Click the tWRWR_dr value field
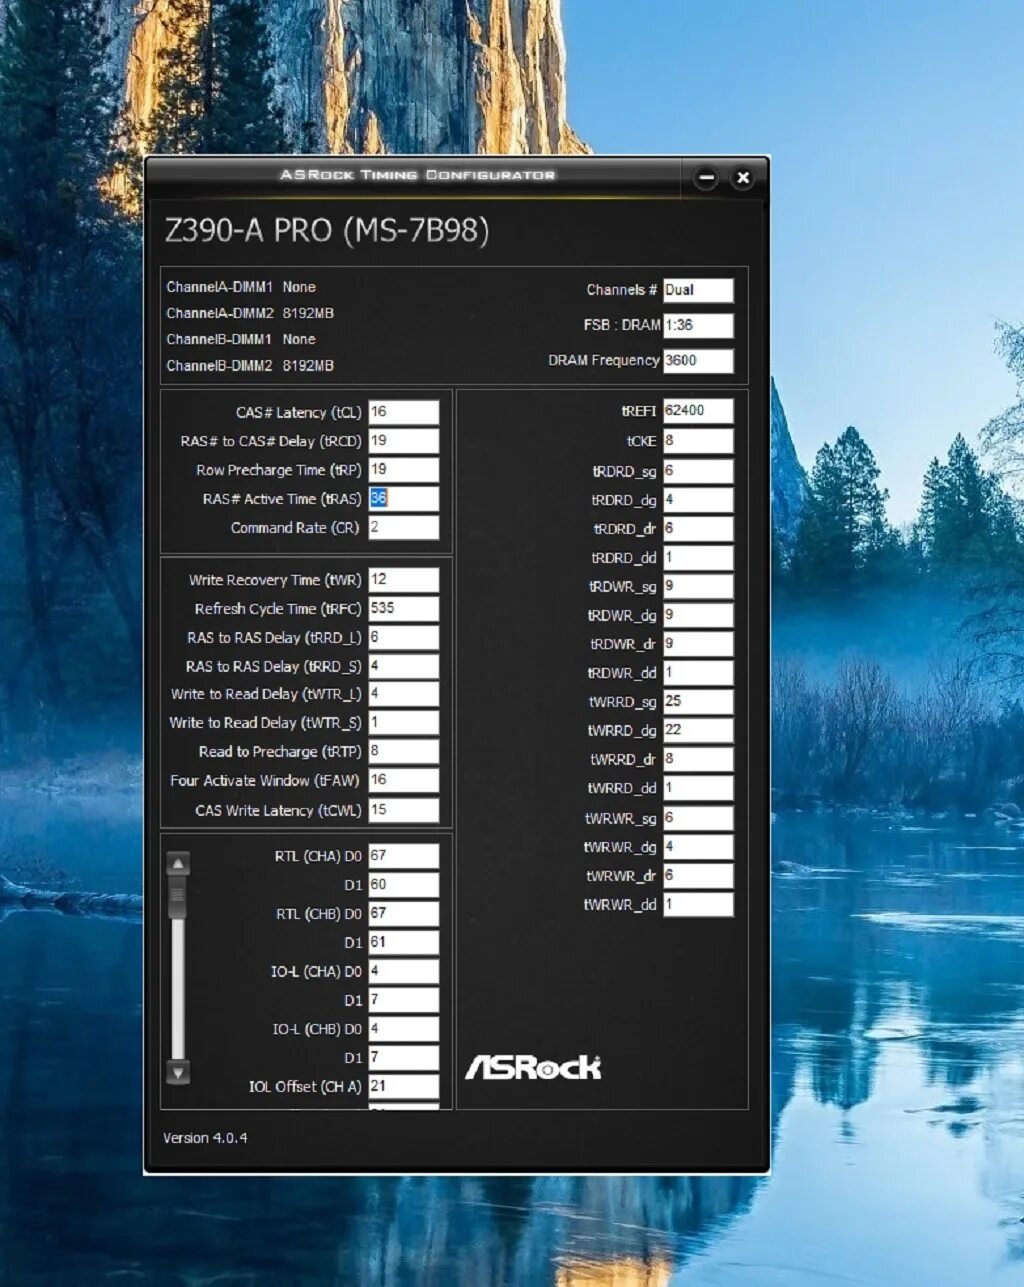The height and width of the screenshot is (1287, 1024). point(698,876)
